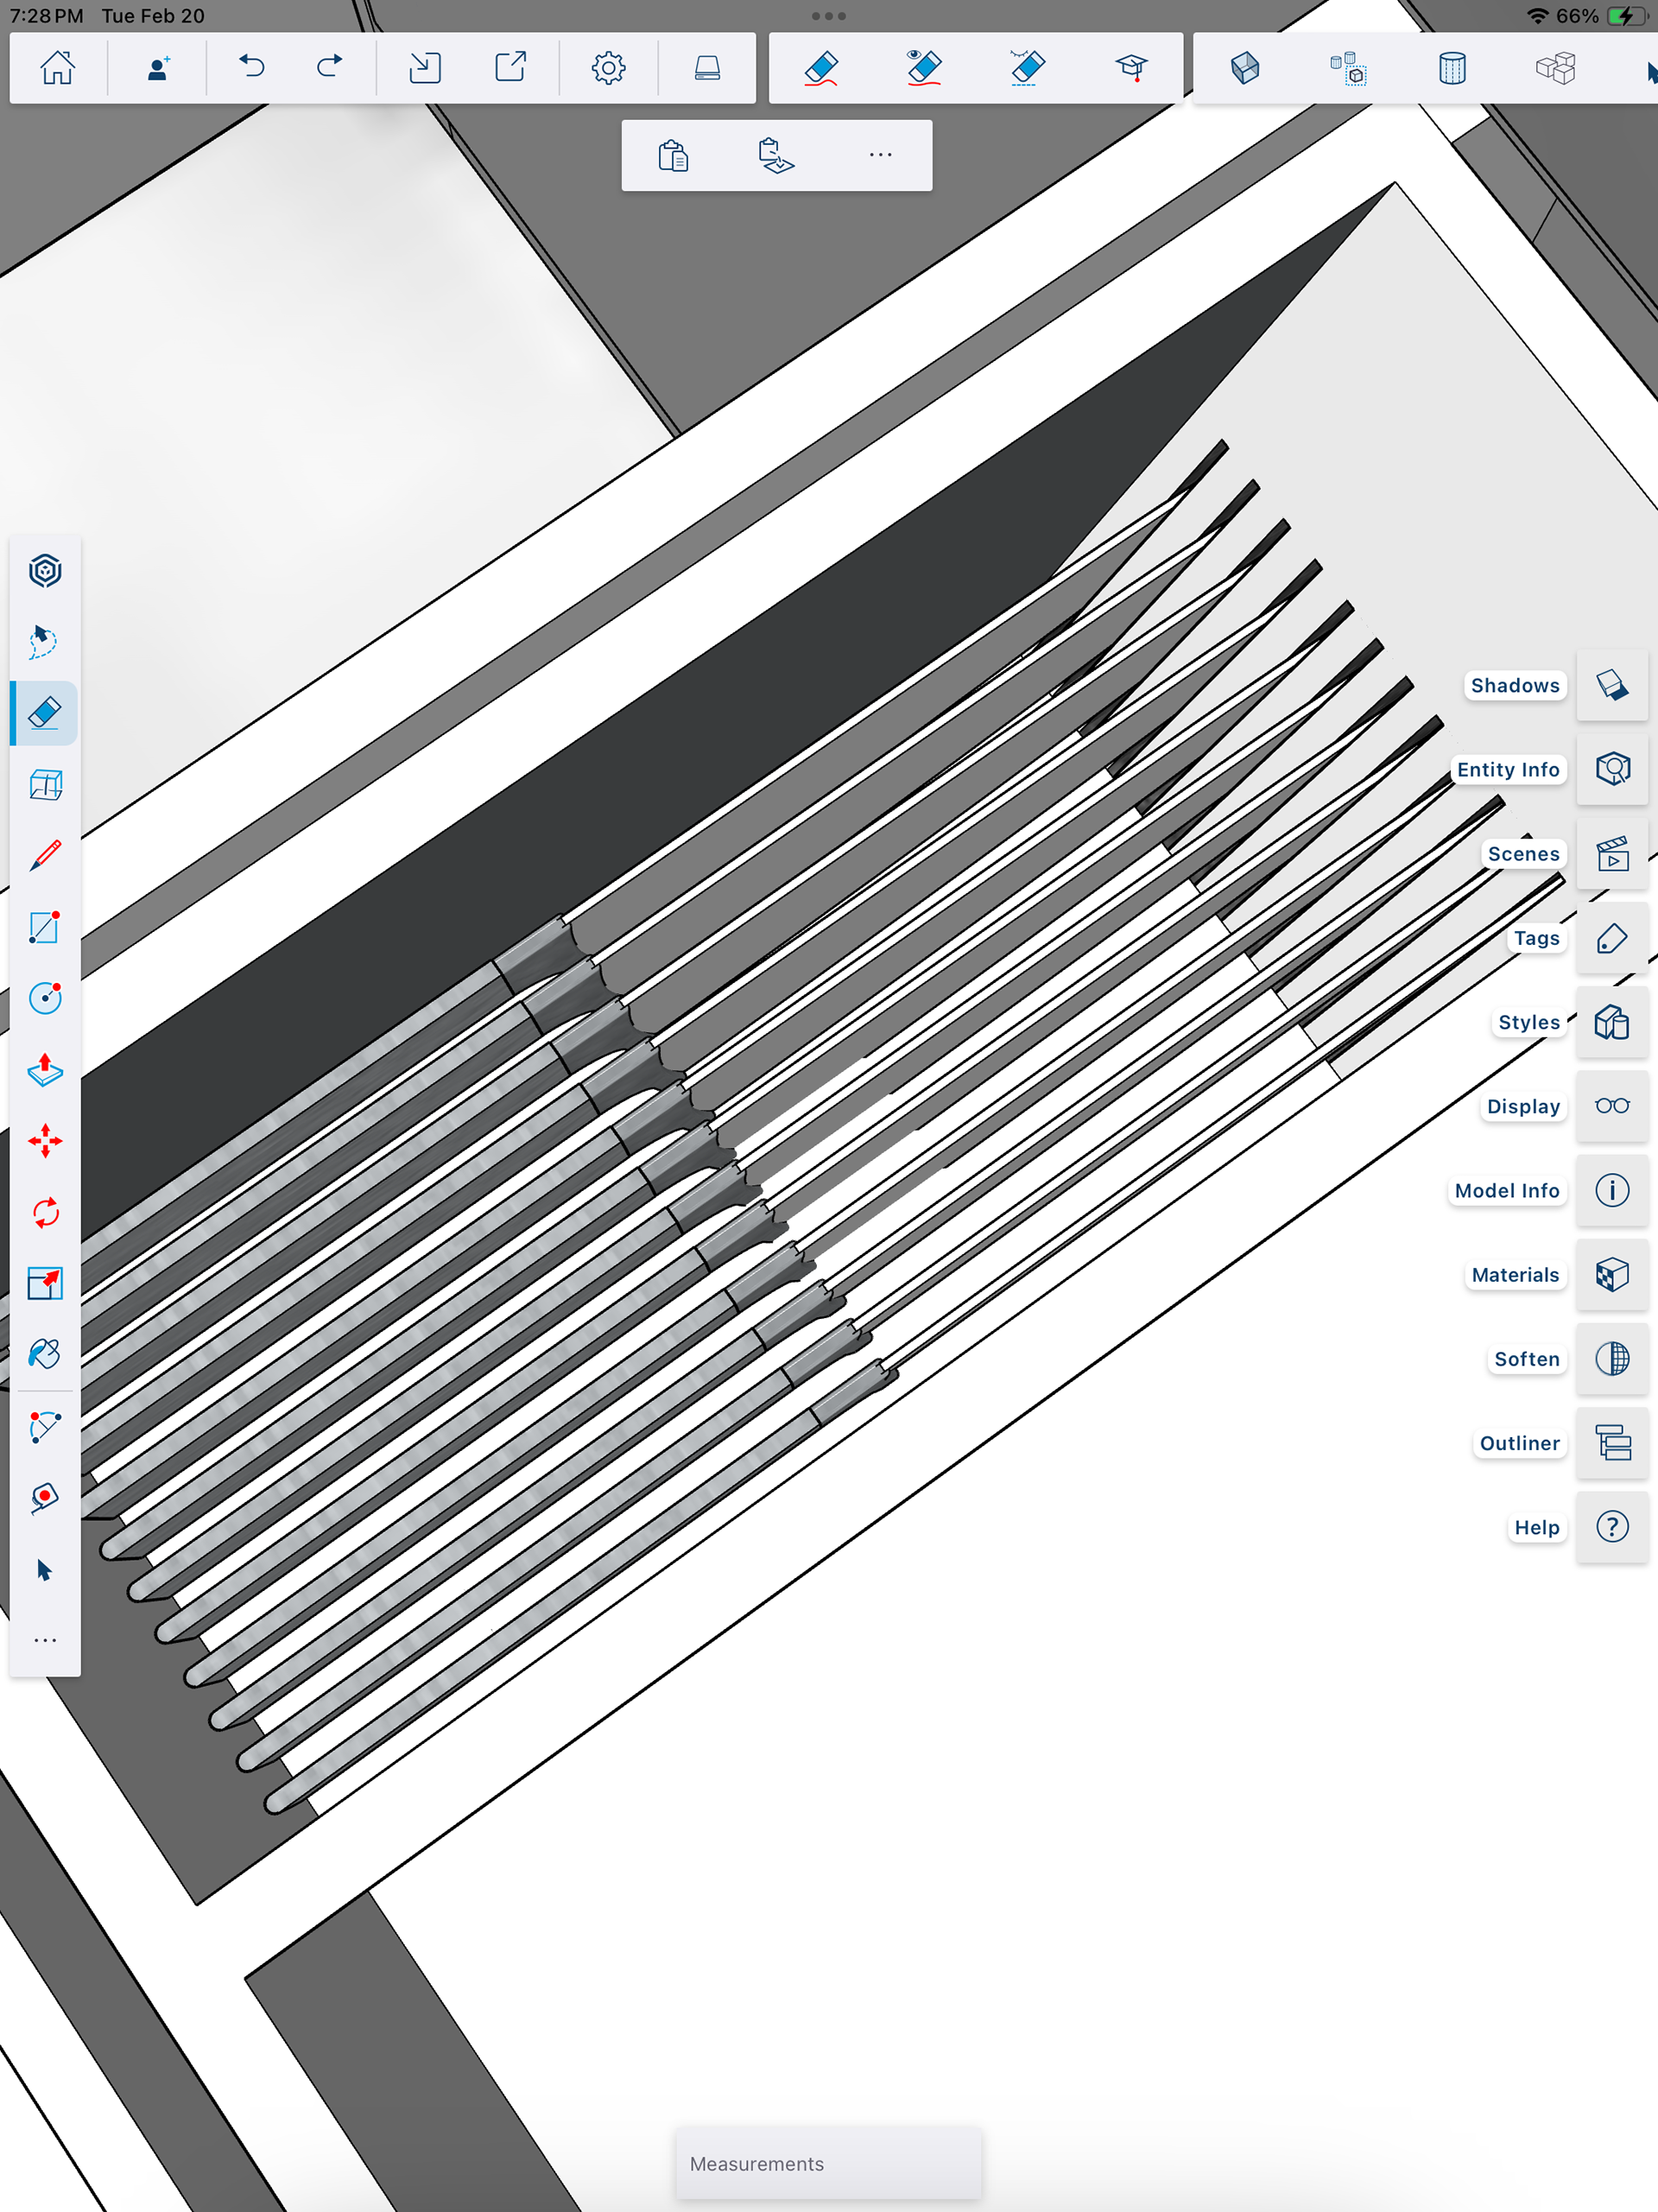Select the Make Component cube icon
The width and height of the screenshot is (1658, 2212).
1245,68
